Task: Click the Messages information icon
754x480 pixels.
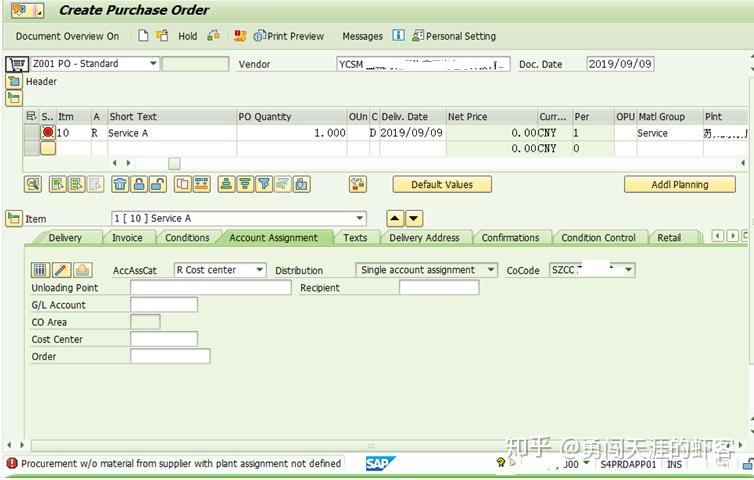Action: click(x=398, y=36)
